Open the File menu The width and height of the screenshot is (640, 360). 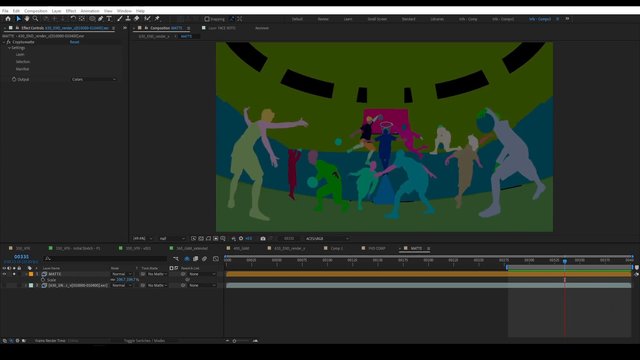(x=5, y=11)
